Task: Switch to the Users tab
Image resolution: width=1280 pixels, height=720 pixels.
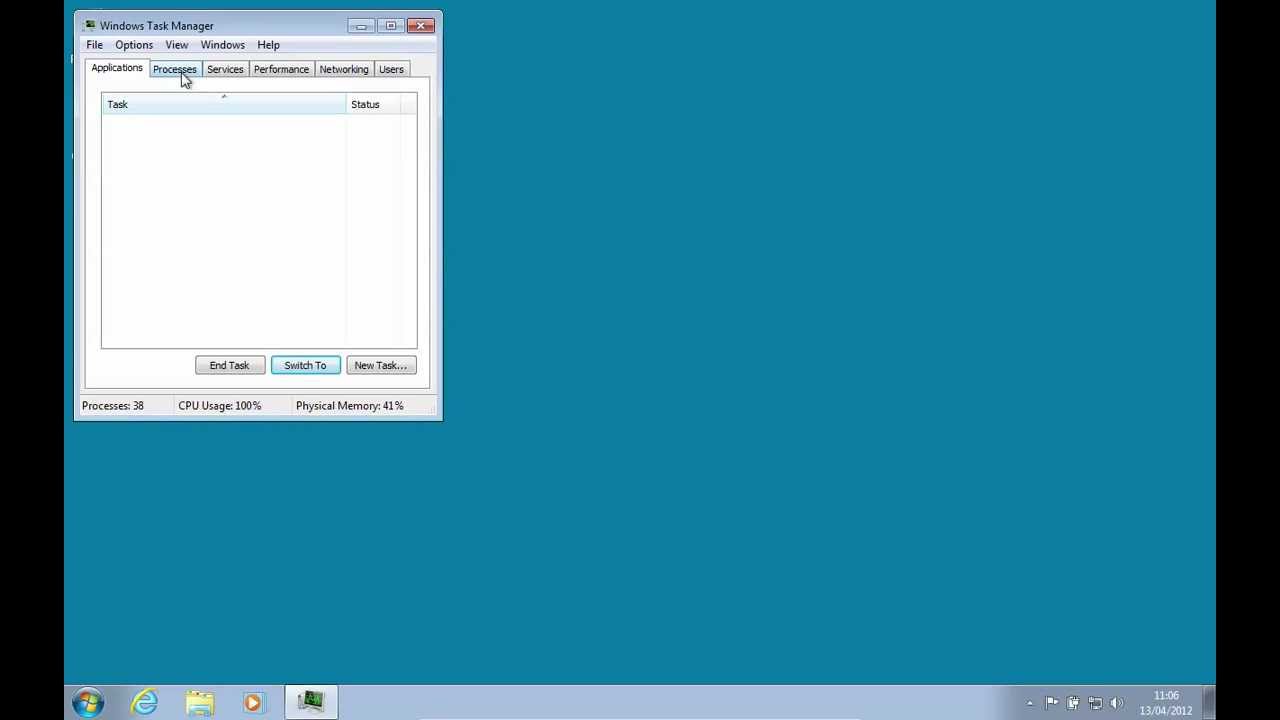Action: click(x=391, y=69)
